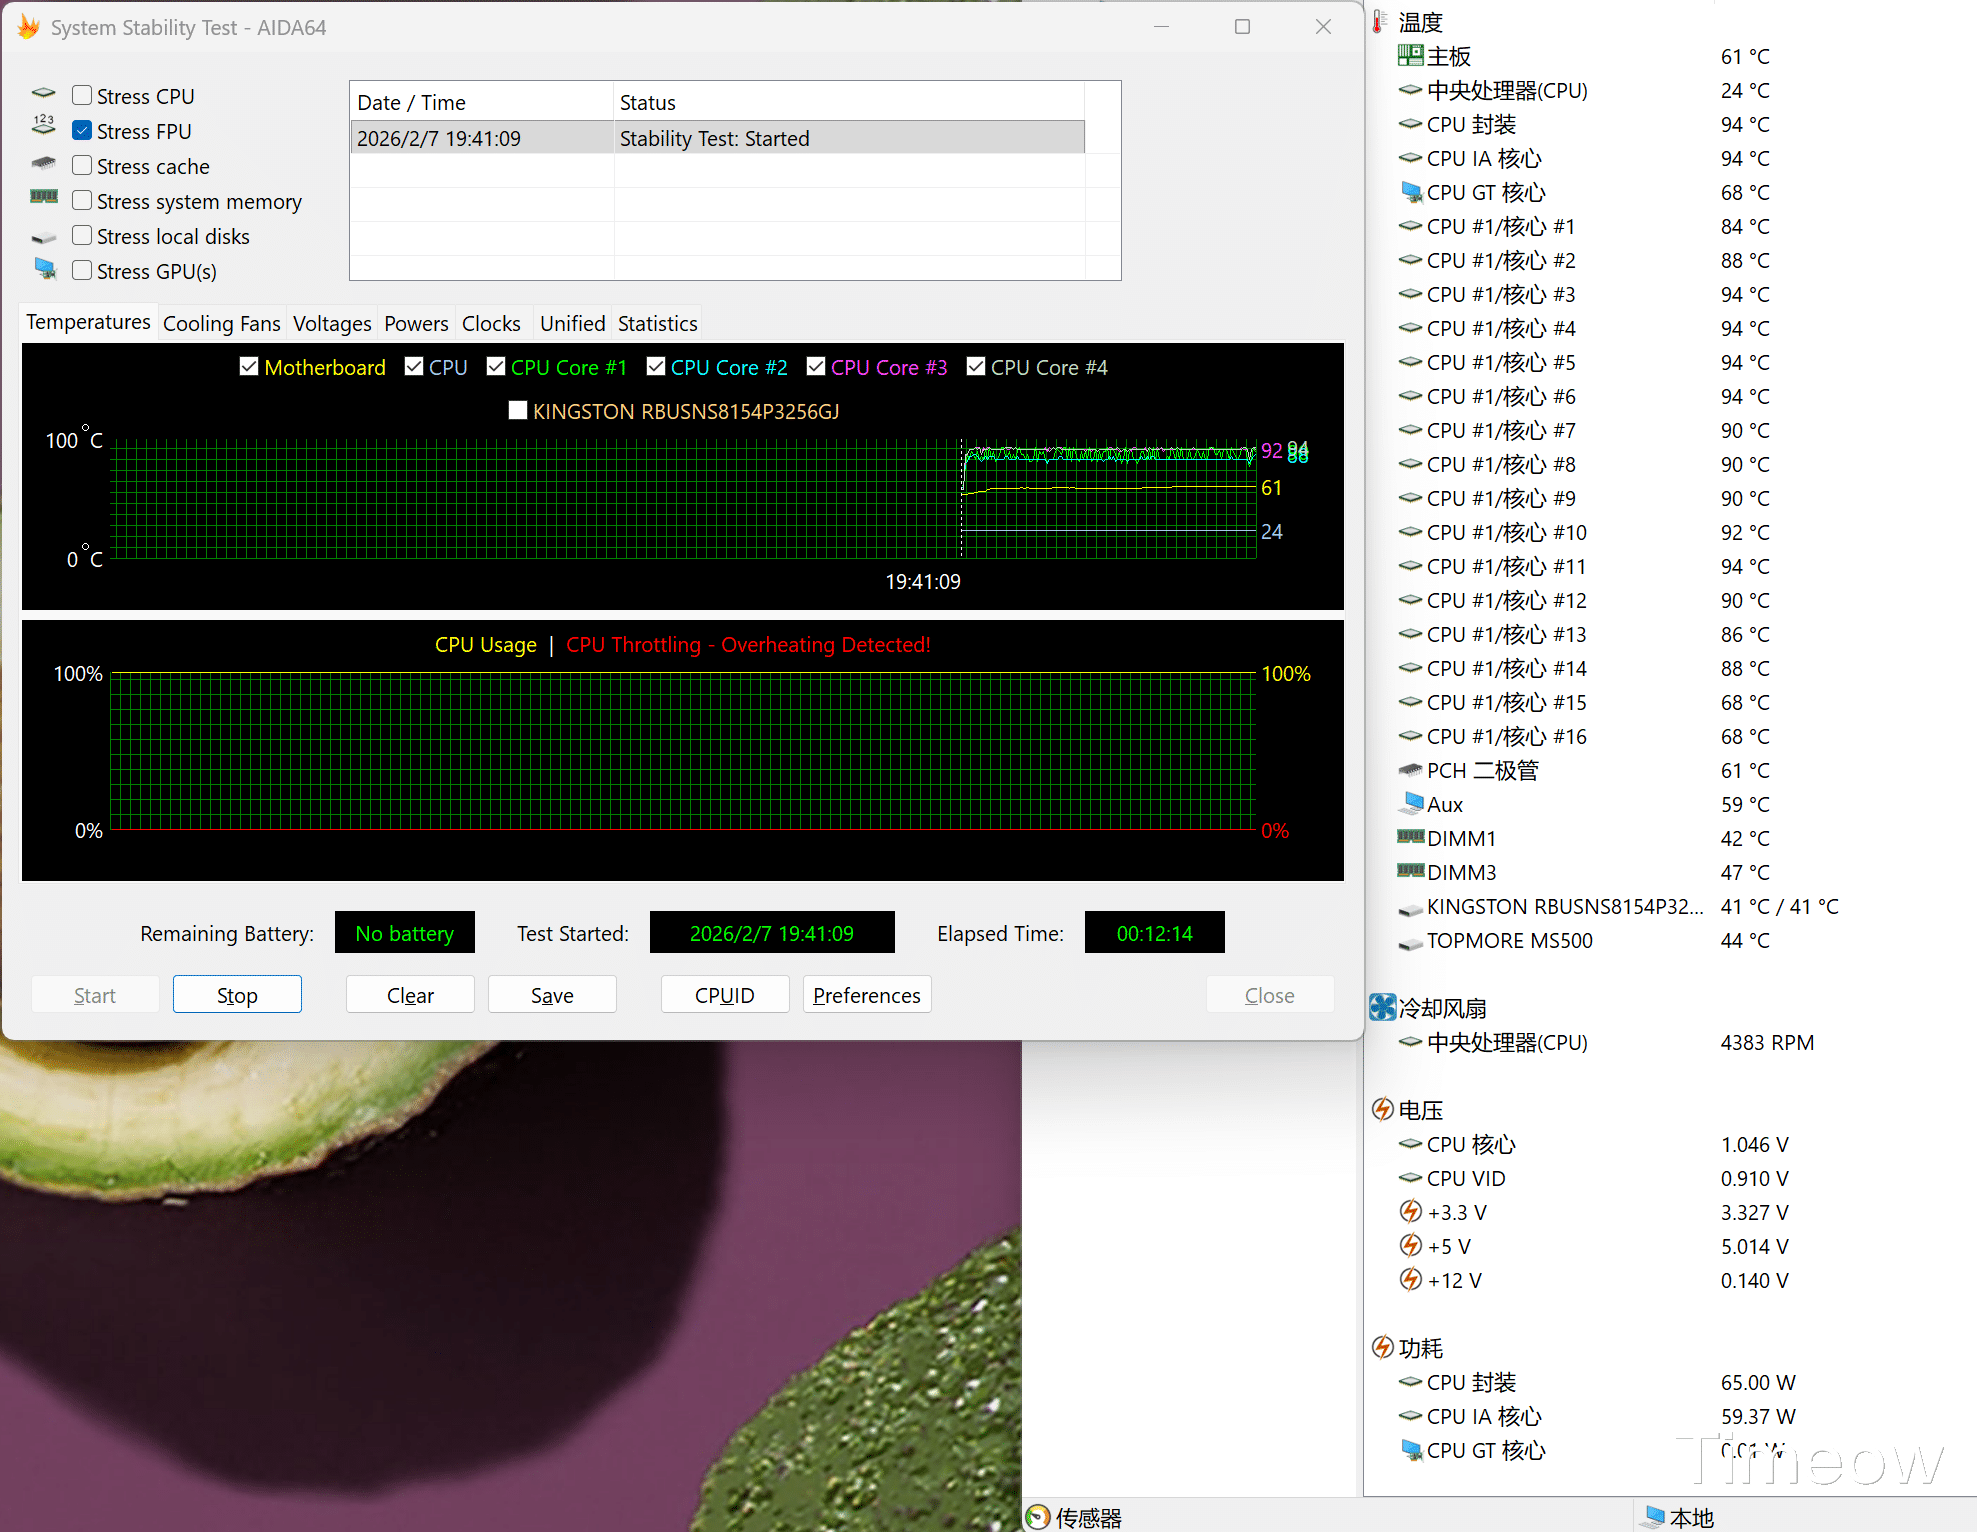
Task: Click the +12 V voltage sensor row
Action: pos(1454,1280)
